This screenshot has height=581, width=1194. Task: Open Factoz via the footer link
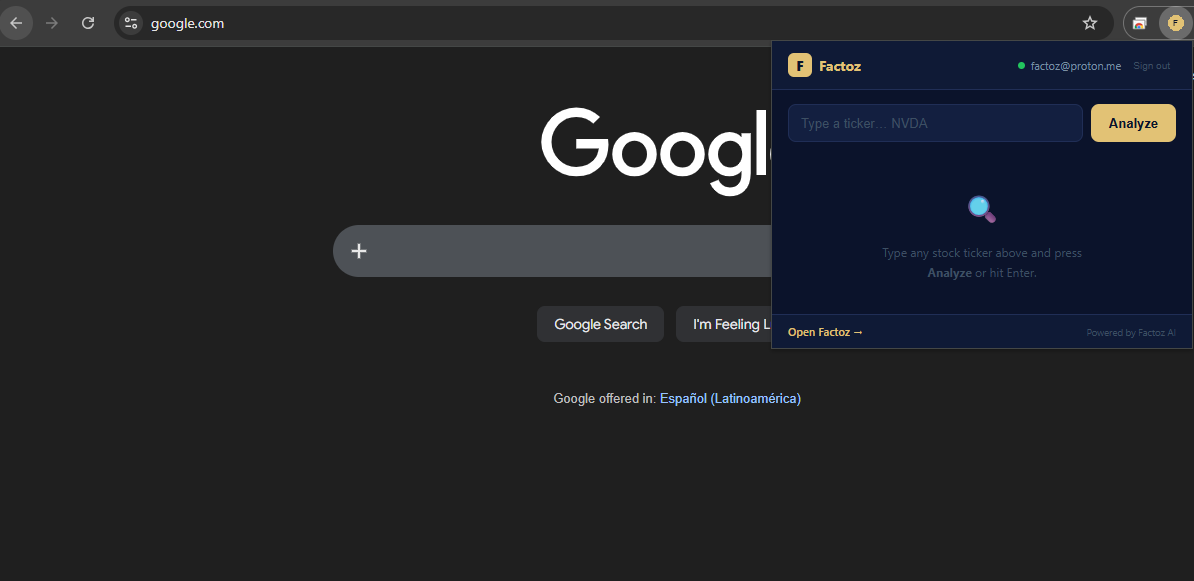point(825,332)
